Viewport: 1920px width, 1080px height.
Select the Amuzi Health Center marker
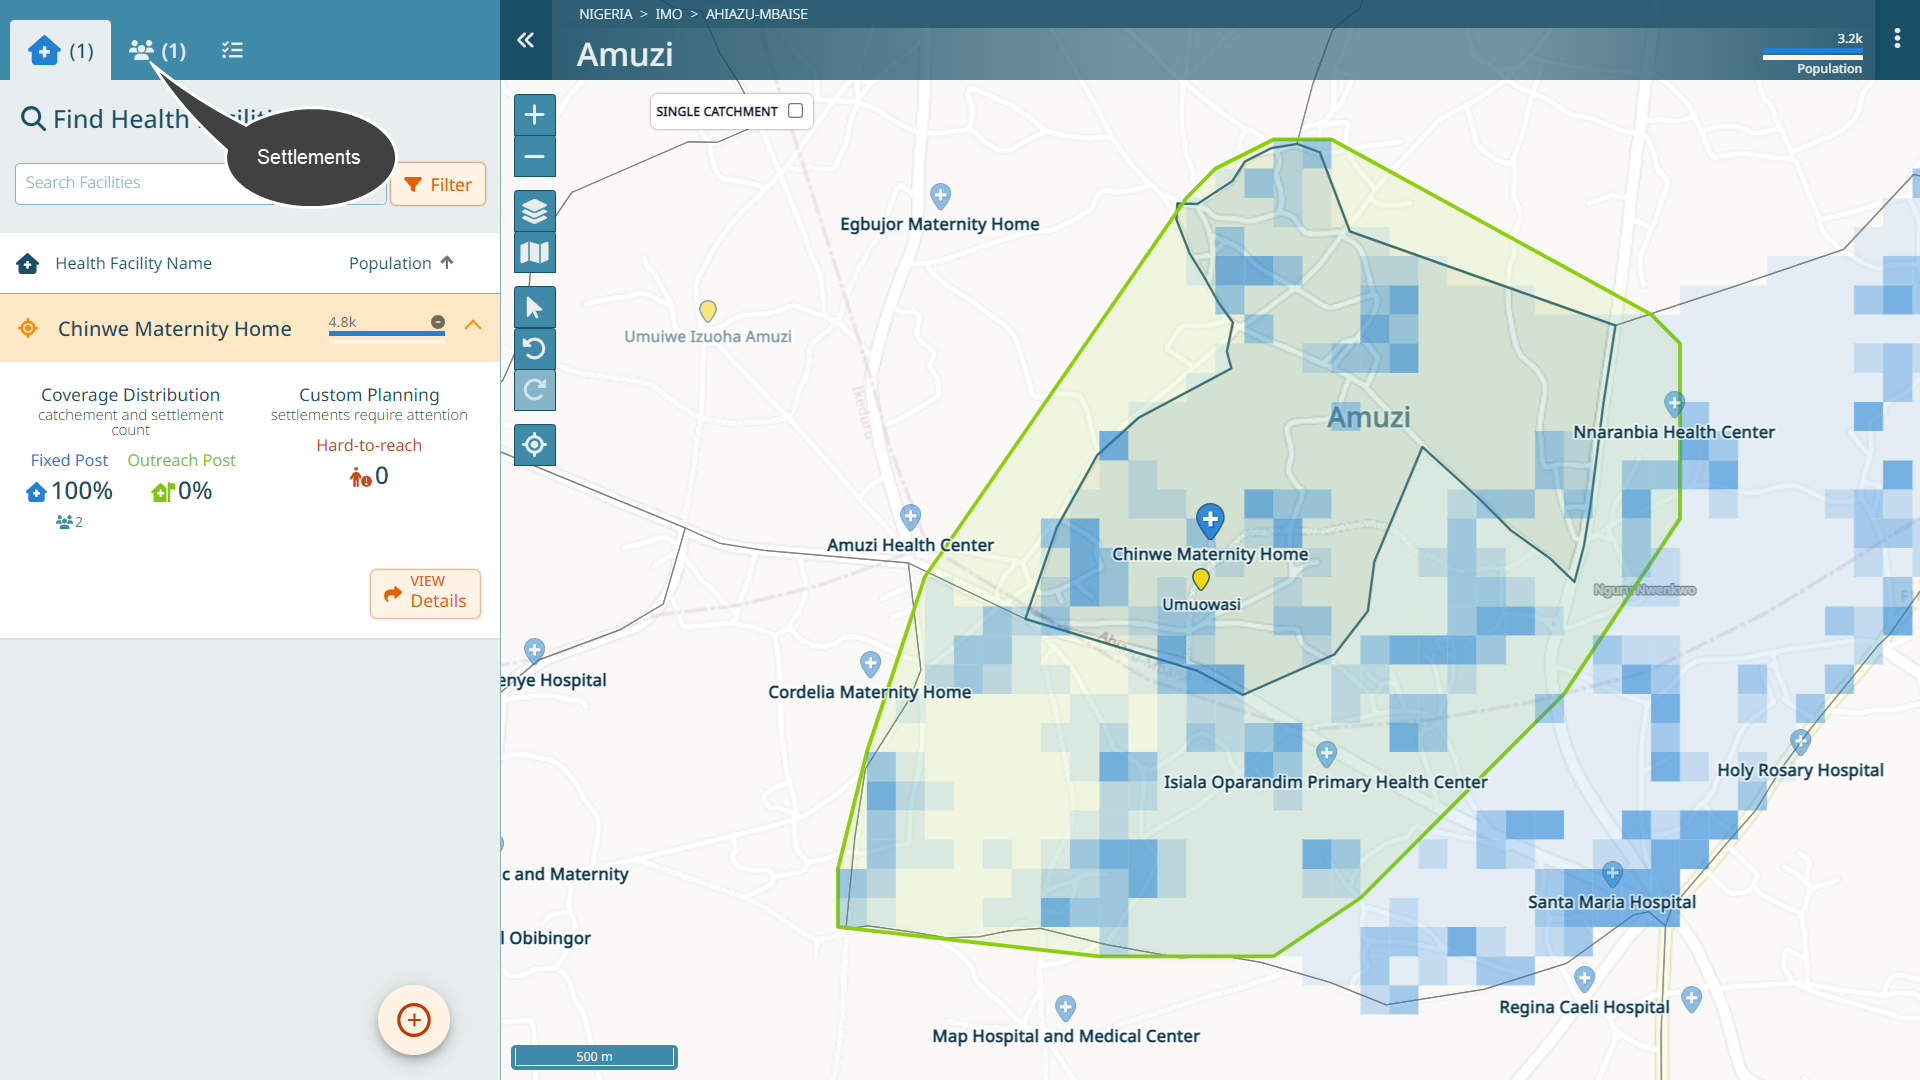(910, 517)
